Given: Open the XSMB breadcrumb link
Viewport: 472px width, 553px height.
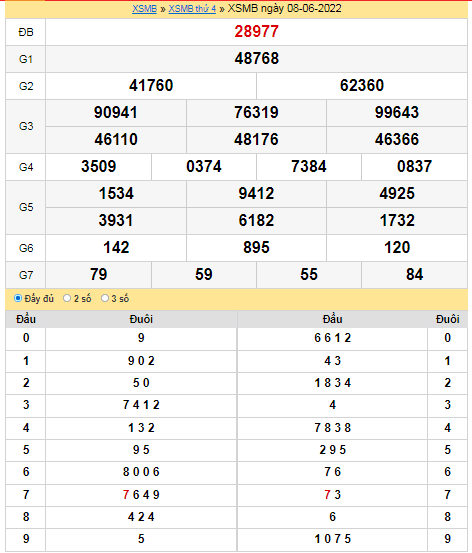Looking at the screenshot, I should pos(144,8).
